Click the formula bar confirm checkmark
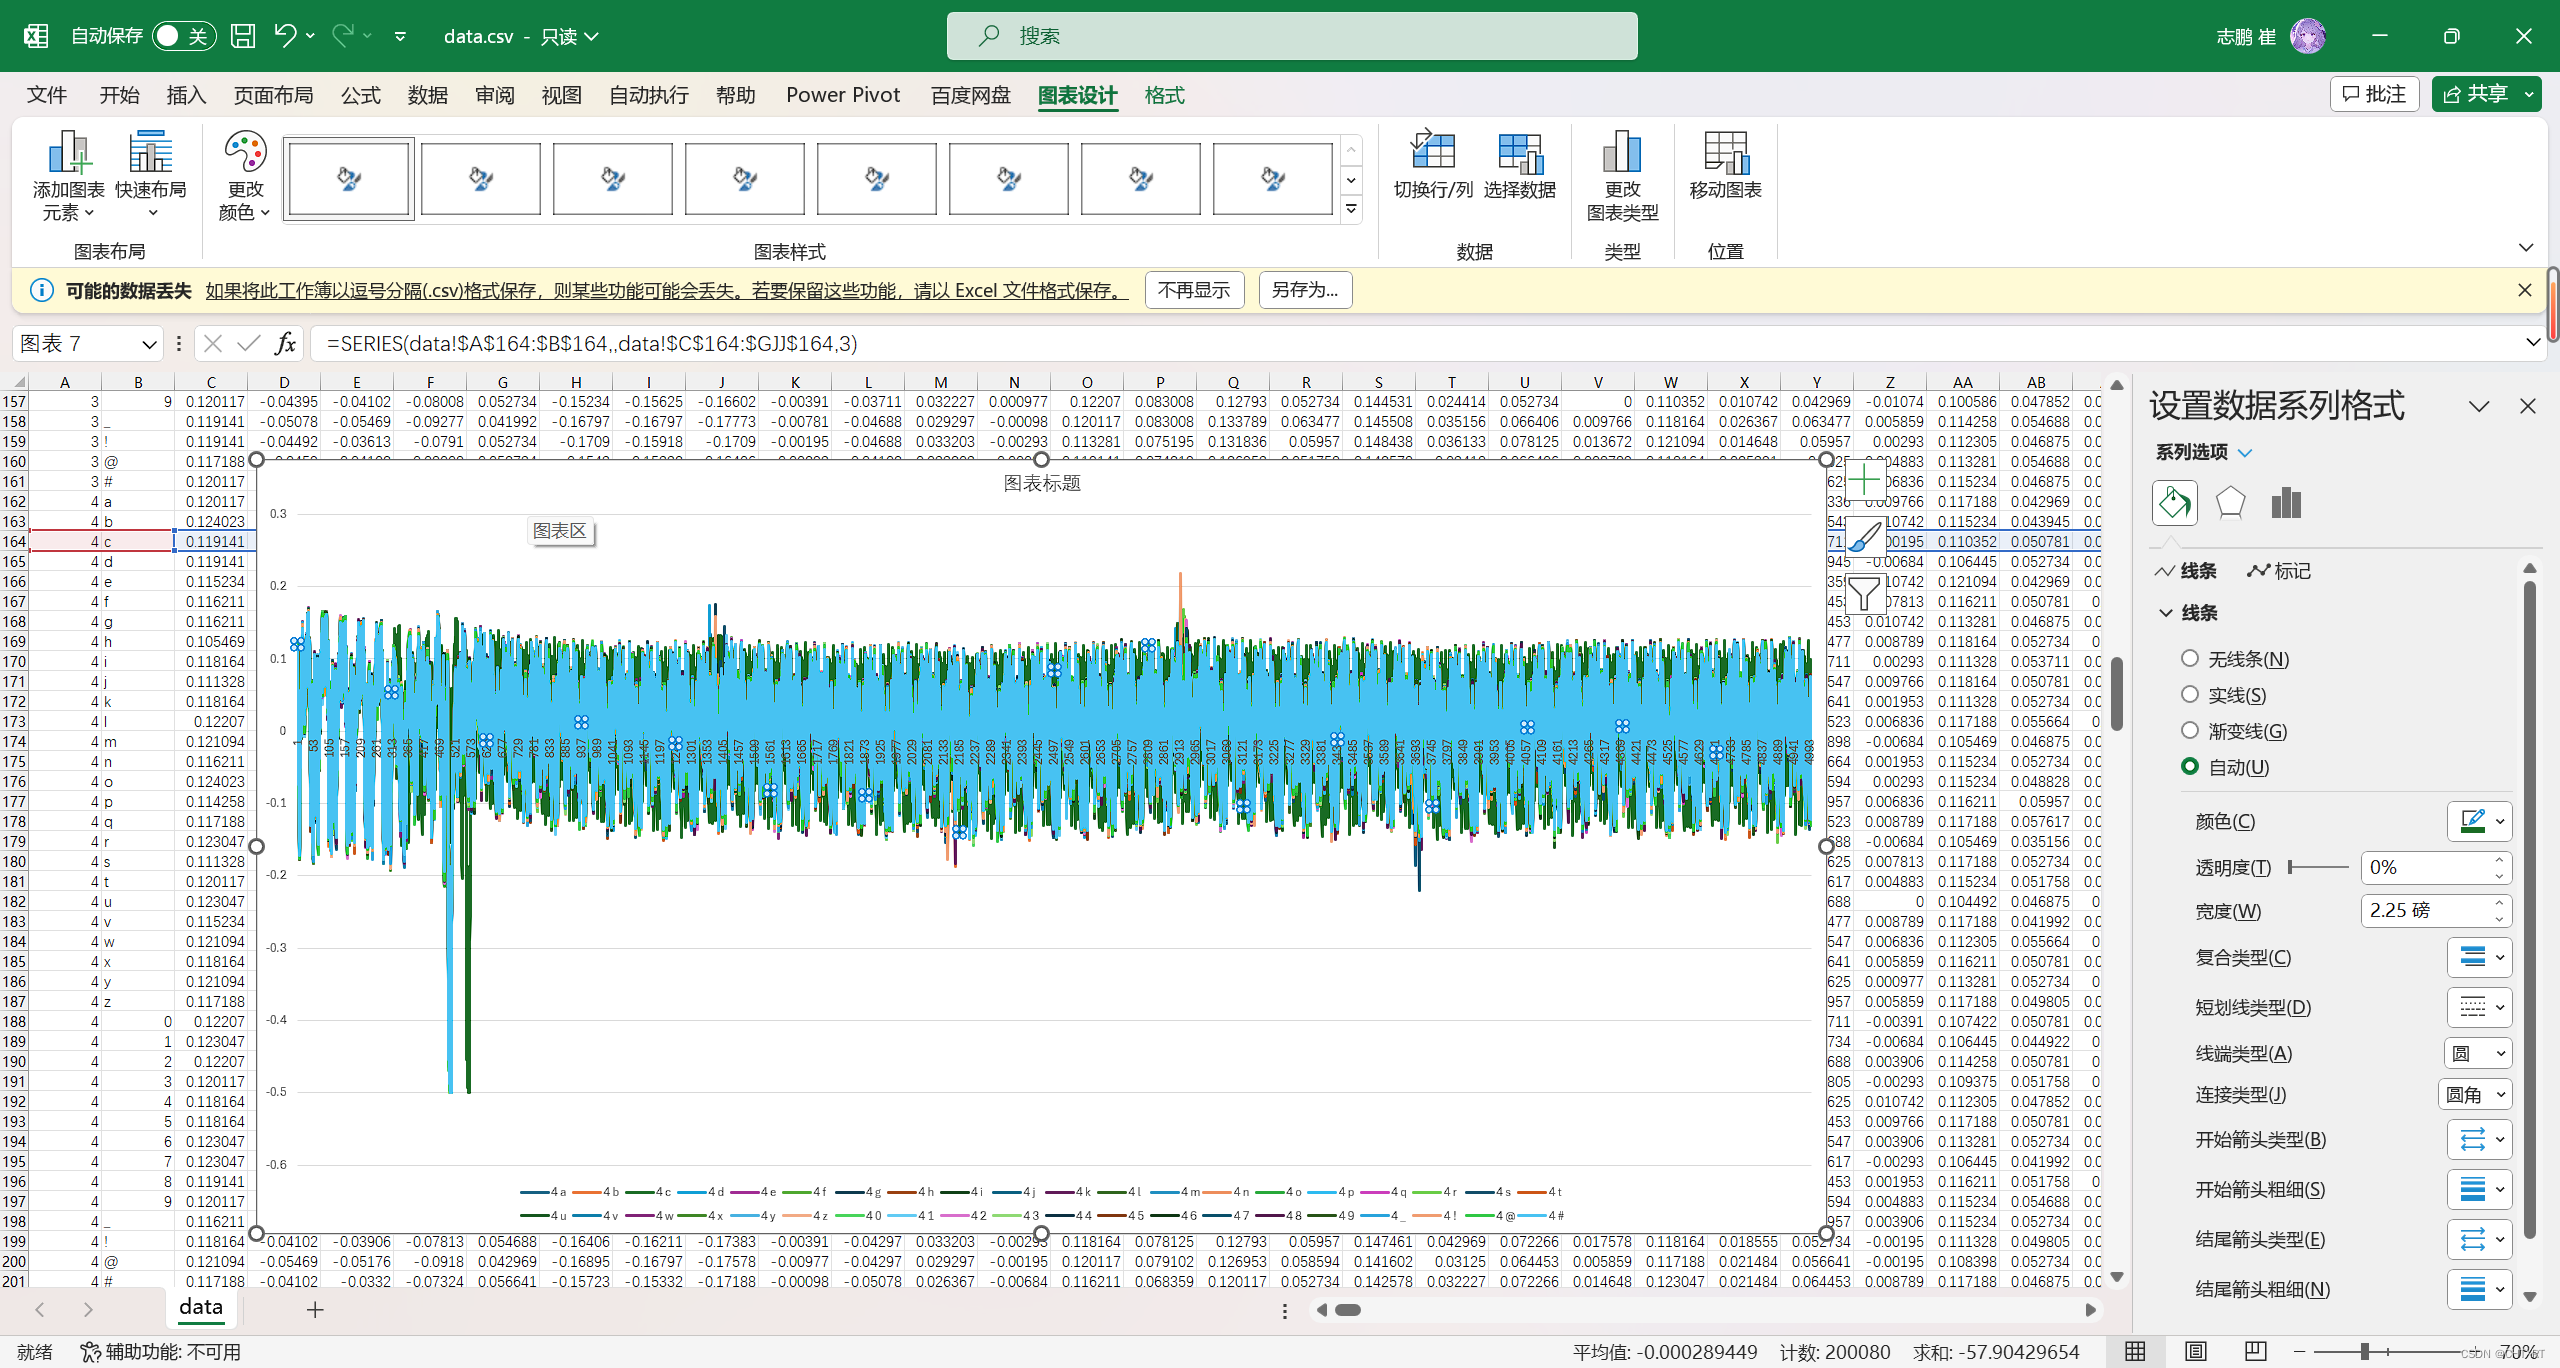2560x1368 pixels. click(248, 344)
